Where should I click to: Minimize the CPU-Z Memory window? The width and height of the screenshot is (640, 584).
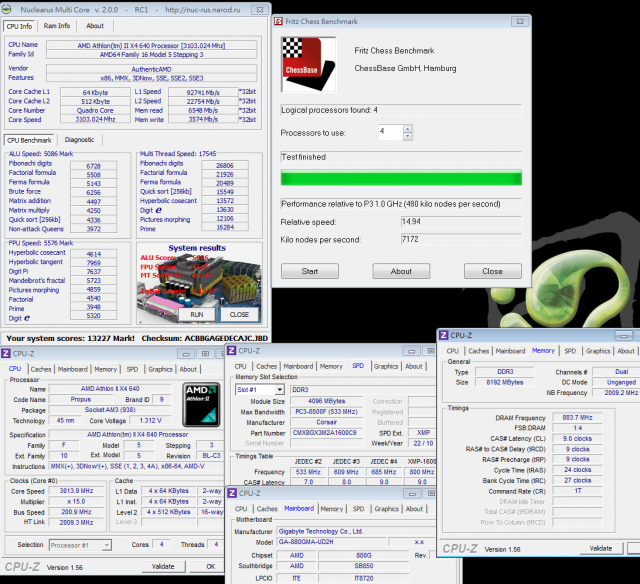coord(624,335)
